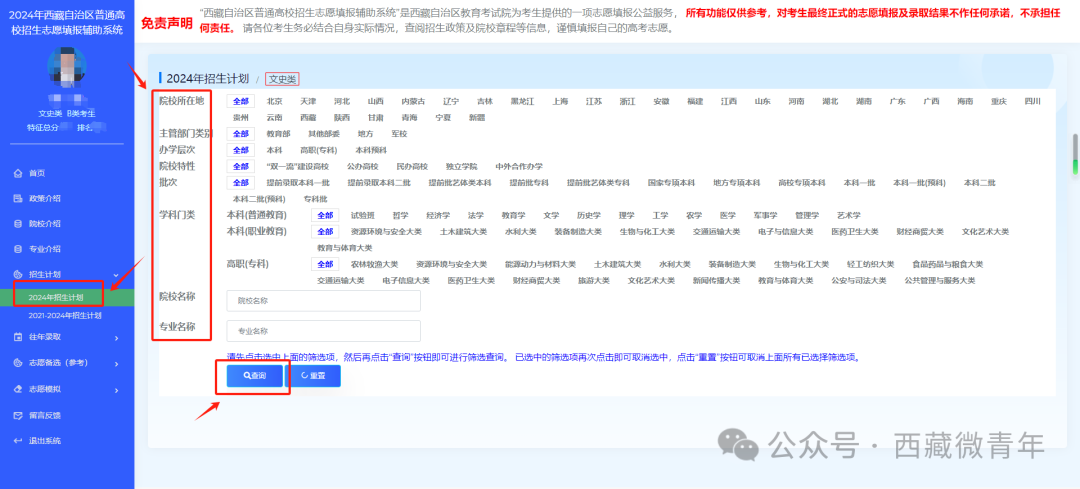Click the 招生计划 sidebar icon
The height and width of the screenshot is (489, 1080).
pos(17,274)
